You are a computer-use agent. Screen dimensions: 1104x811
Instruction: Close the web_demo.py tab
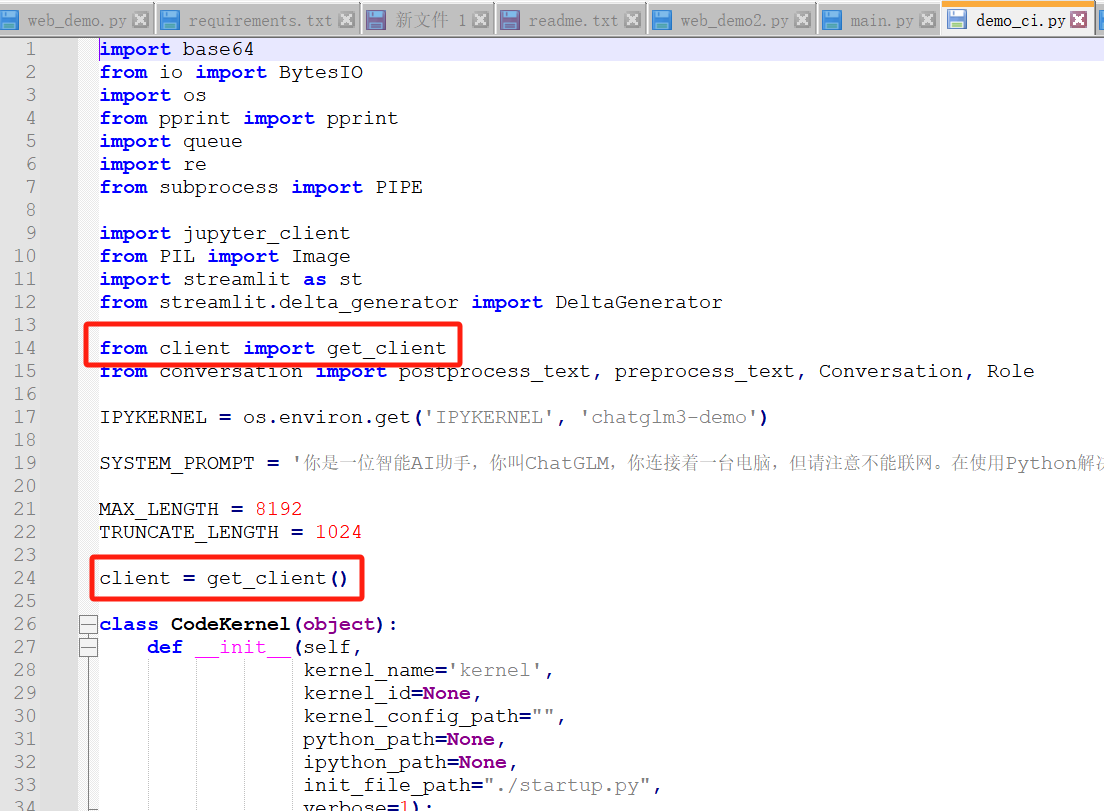tap(141, 20)
